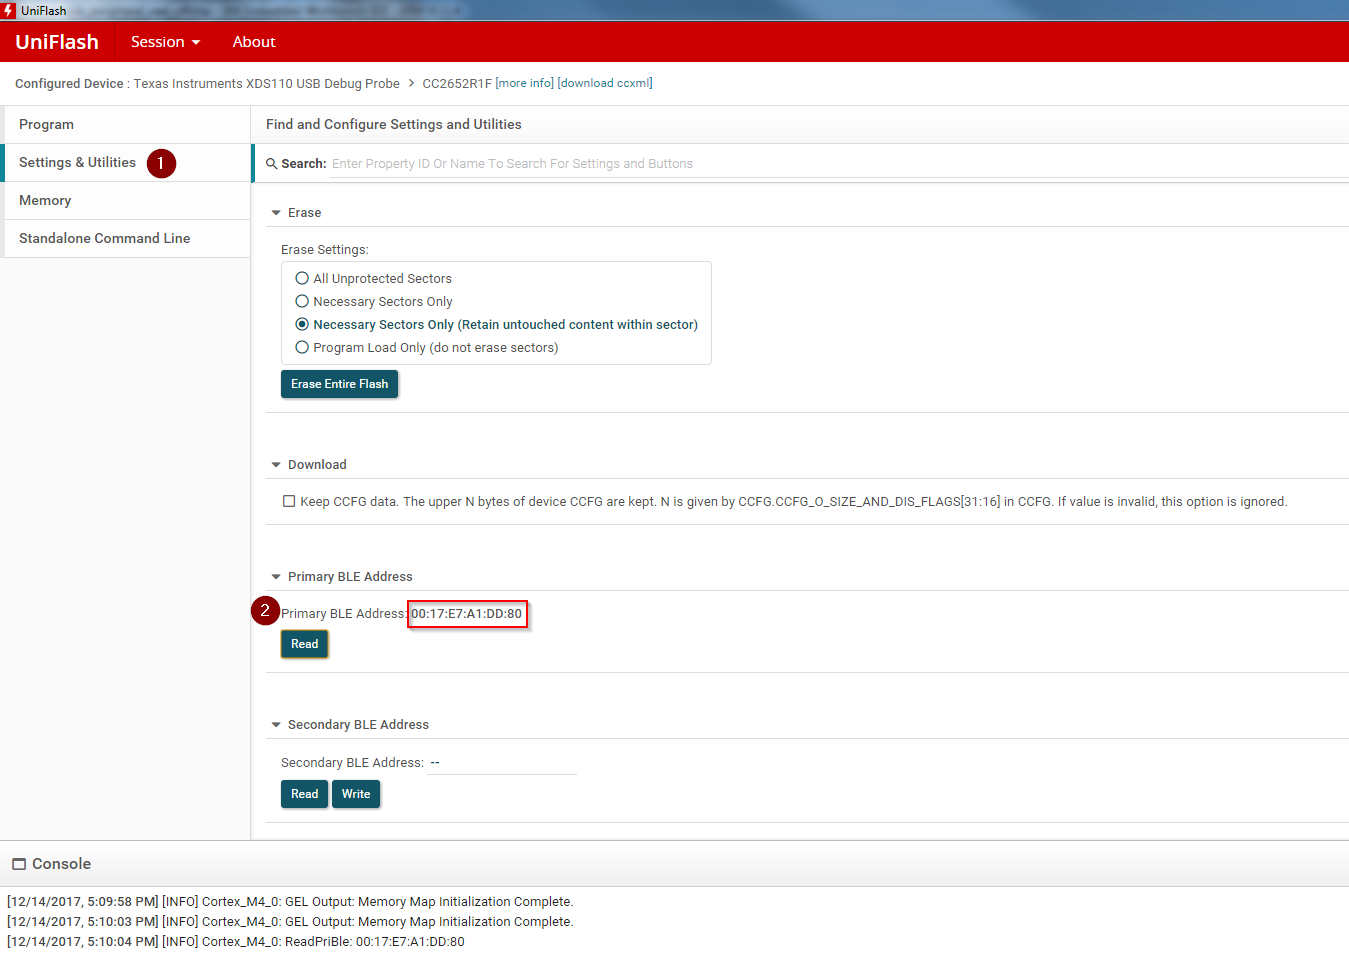This screenshot has width=1349, height=957.
Task: Collapse the Download section
Action: click(276, 465)
